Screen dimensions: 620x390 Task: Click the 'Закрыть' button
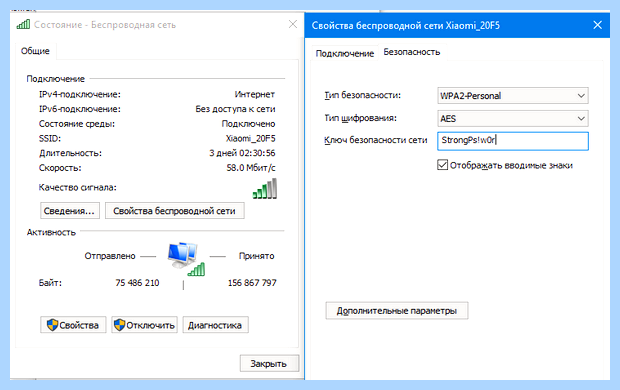(x=269, y=363)
